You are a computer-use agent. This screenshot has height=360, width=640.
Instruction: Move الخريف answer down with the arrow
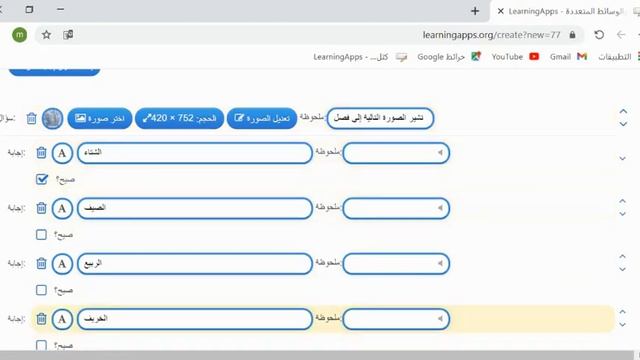click(622, 325)
